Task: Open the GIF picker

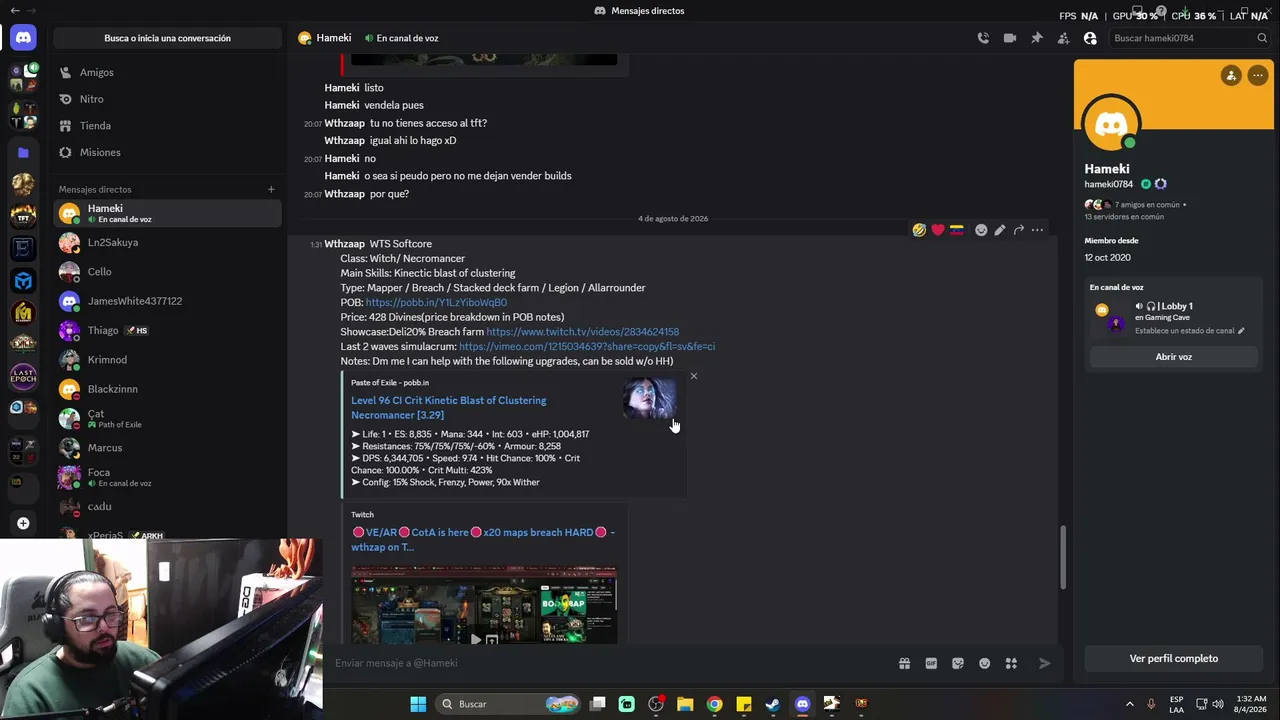Action: (x=931, y=663)
